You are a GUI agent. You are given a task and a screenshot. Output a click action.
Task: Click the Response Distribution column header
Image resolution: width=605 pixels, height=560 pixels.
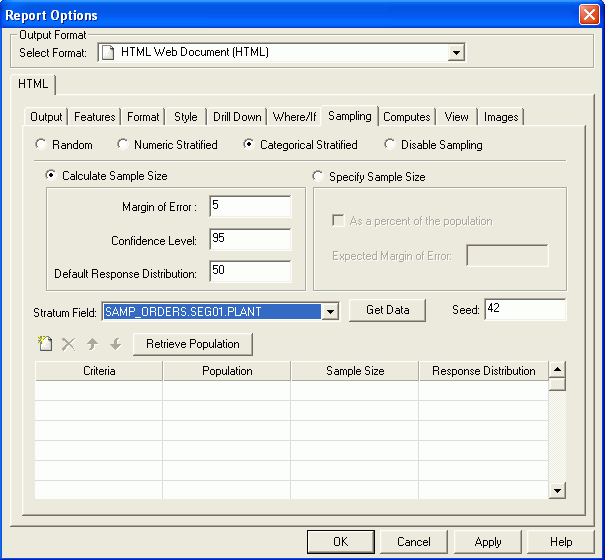point(483,371)
